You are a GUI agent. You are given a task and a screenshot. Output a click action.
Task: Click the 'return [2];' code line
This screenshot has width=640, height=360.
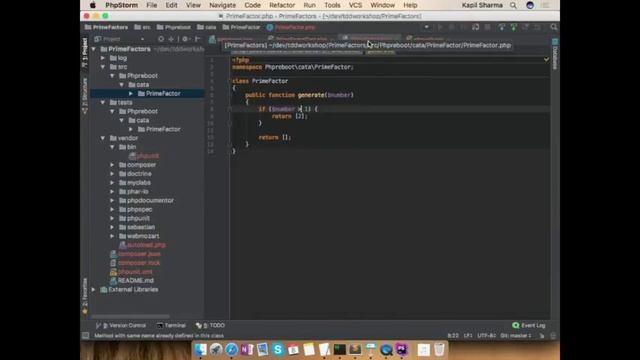click(x=289, y=116)
